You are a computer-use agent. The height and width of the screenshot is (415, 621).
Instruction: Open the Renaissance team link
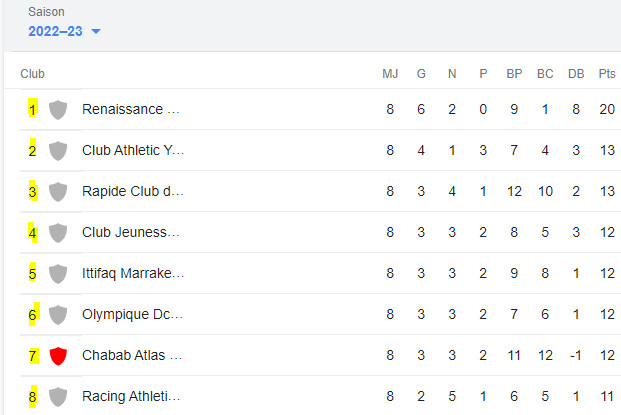pyautogui.click(x=131, y=109)
